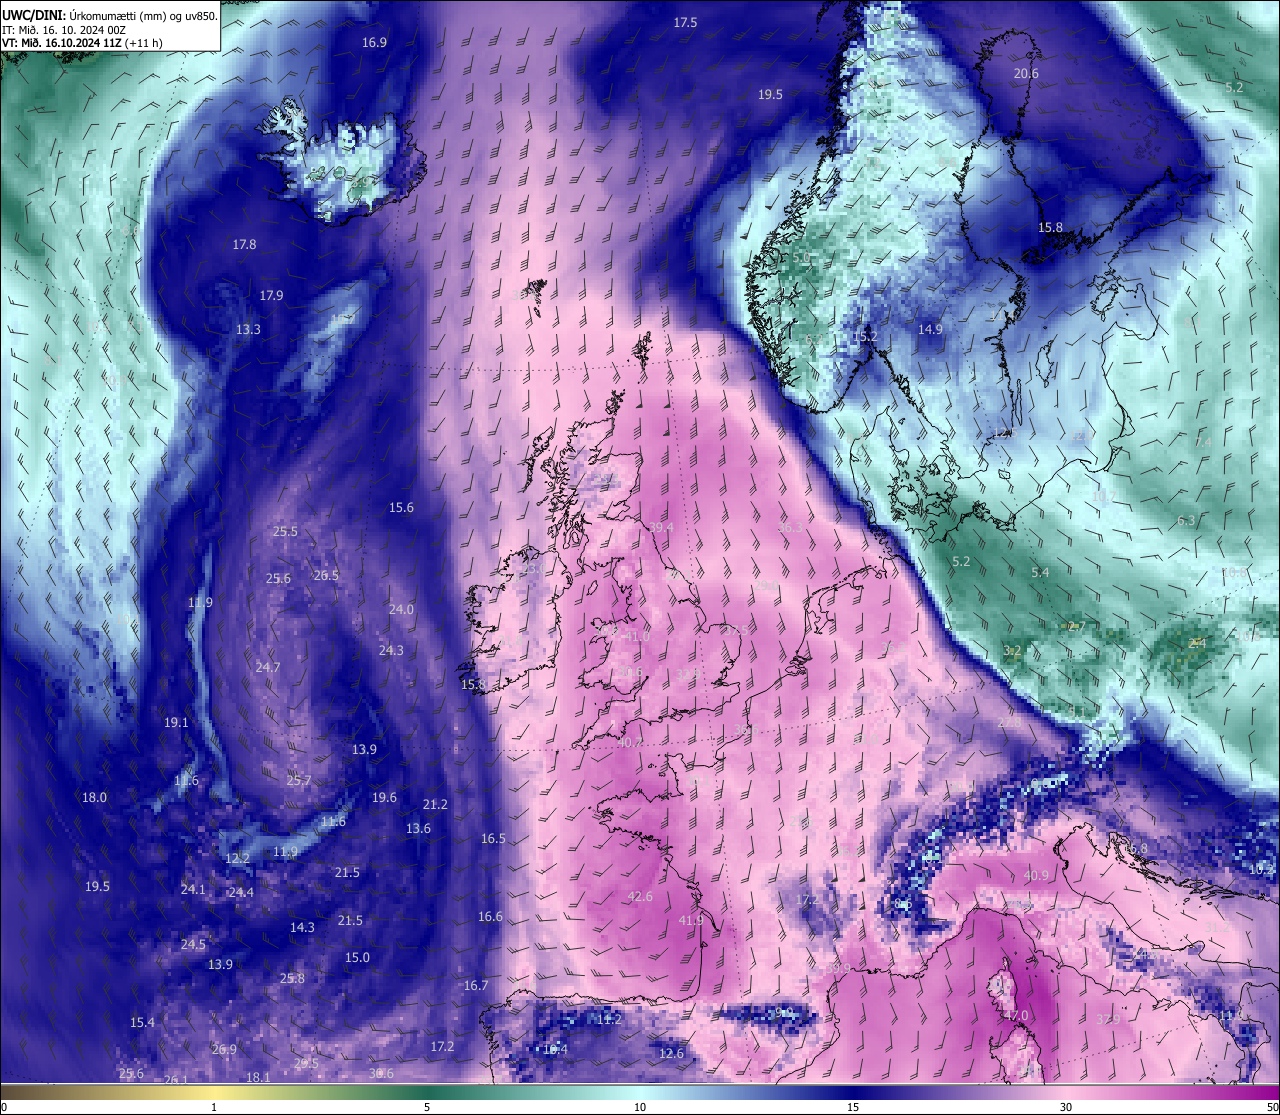Click the 10 tick label on the color scale

(640, 1107)
